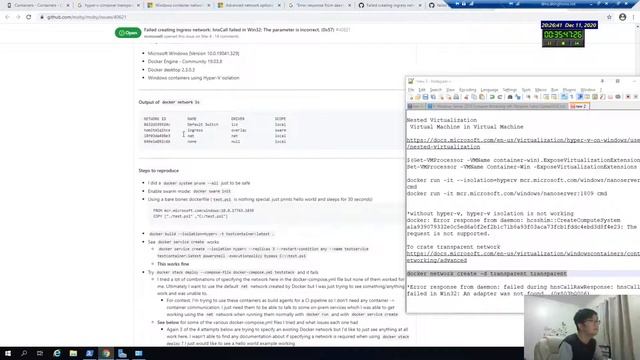Click the Record Macro icon in Notepad++
Image resolution: width=640 pixels, height=360 pixels.
point(628,97)
